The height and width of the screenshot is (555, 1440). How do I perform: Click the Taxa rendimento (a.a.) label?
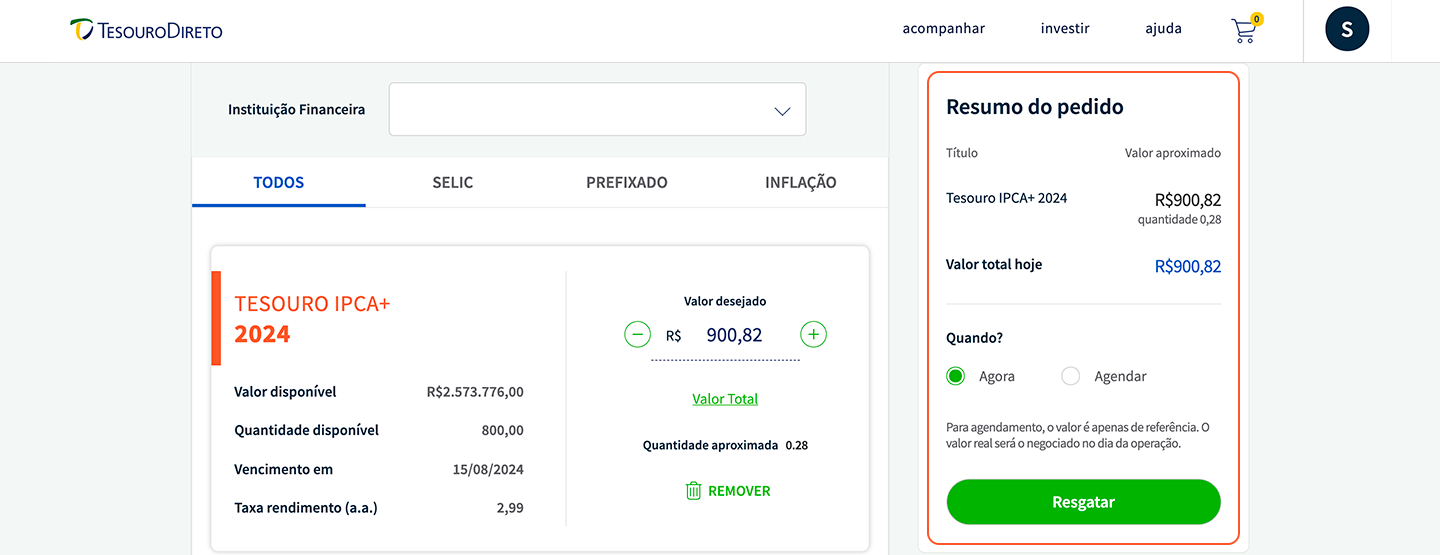point(308,508)
